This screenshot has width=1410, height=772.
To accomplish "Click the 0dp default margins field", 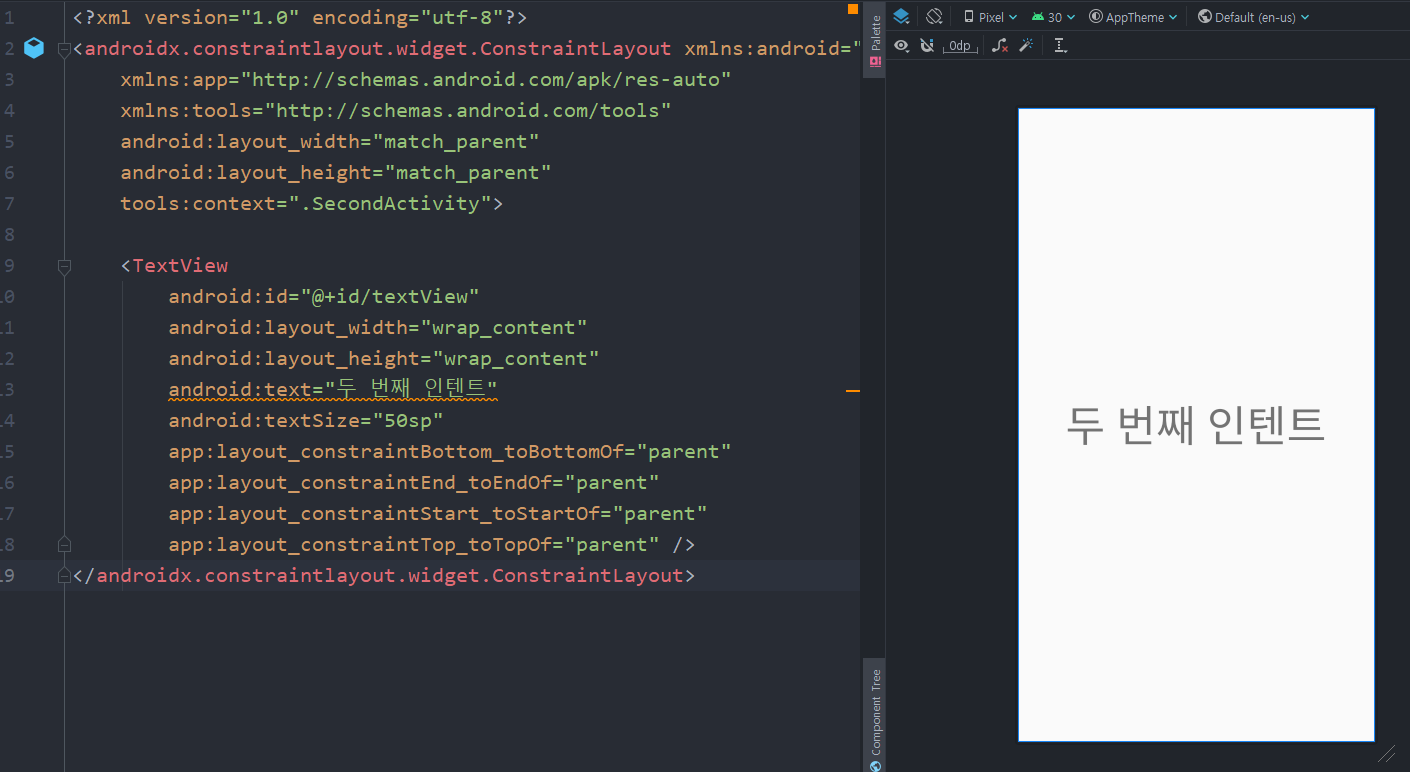I will [960, 46].
